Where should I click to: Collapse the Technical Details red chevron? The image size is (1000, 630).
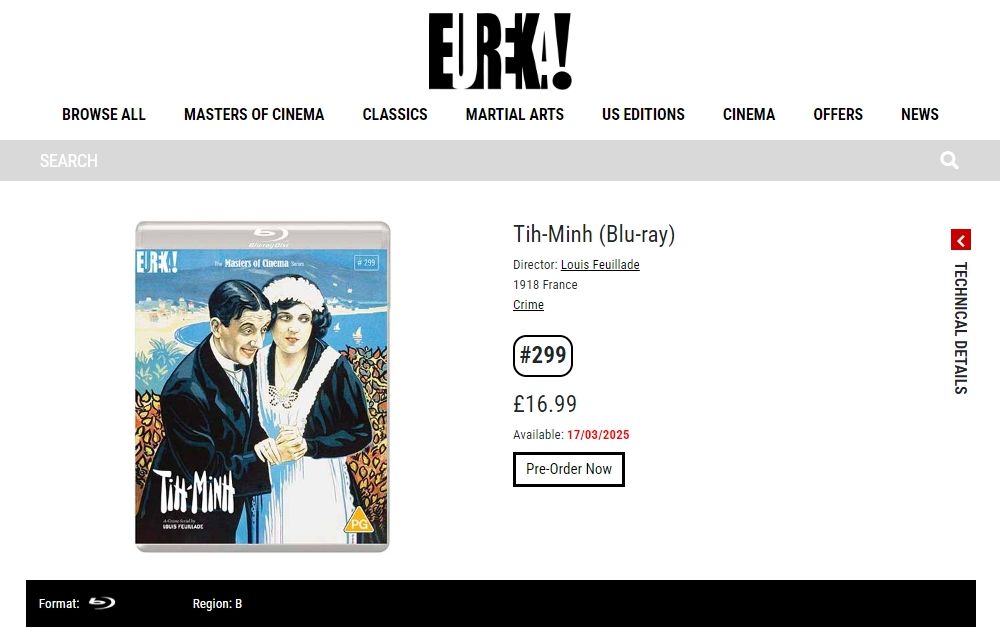[x=960, y=240]
